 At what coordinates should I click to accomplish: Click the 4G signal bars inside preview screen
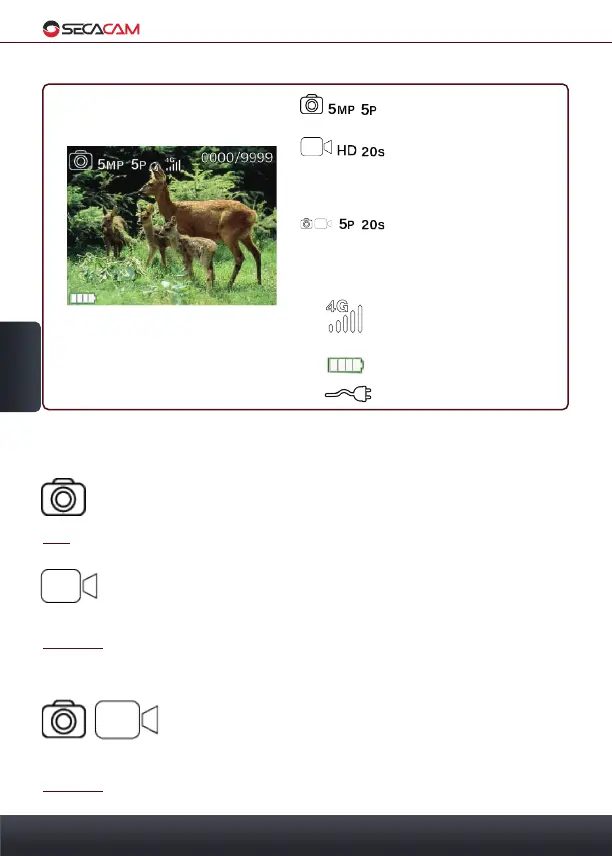click(x=173, y=164)
